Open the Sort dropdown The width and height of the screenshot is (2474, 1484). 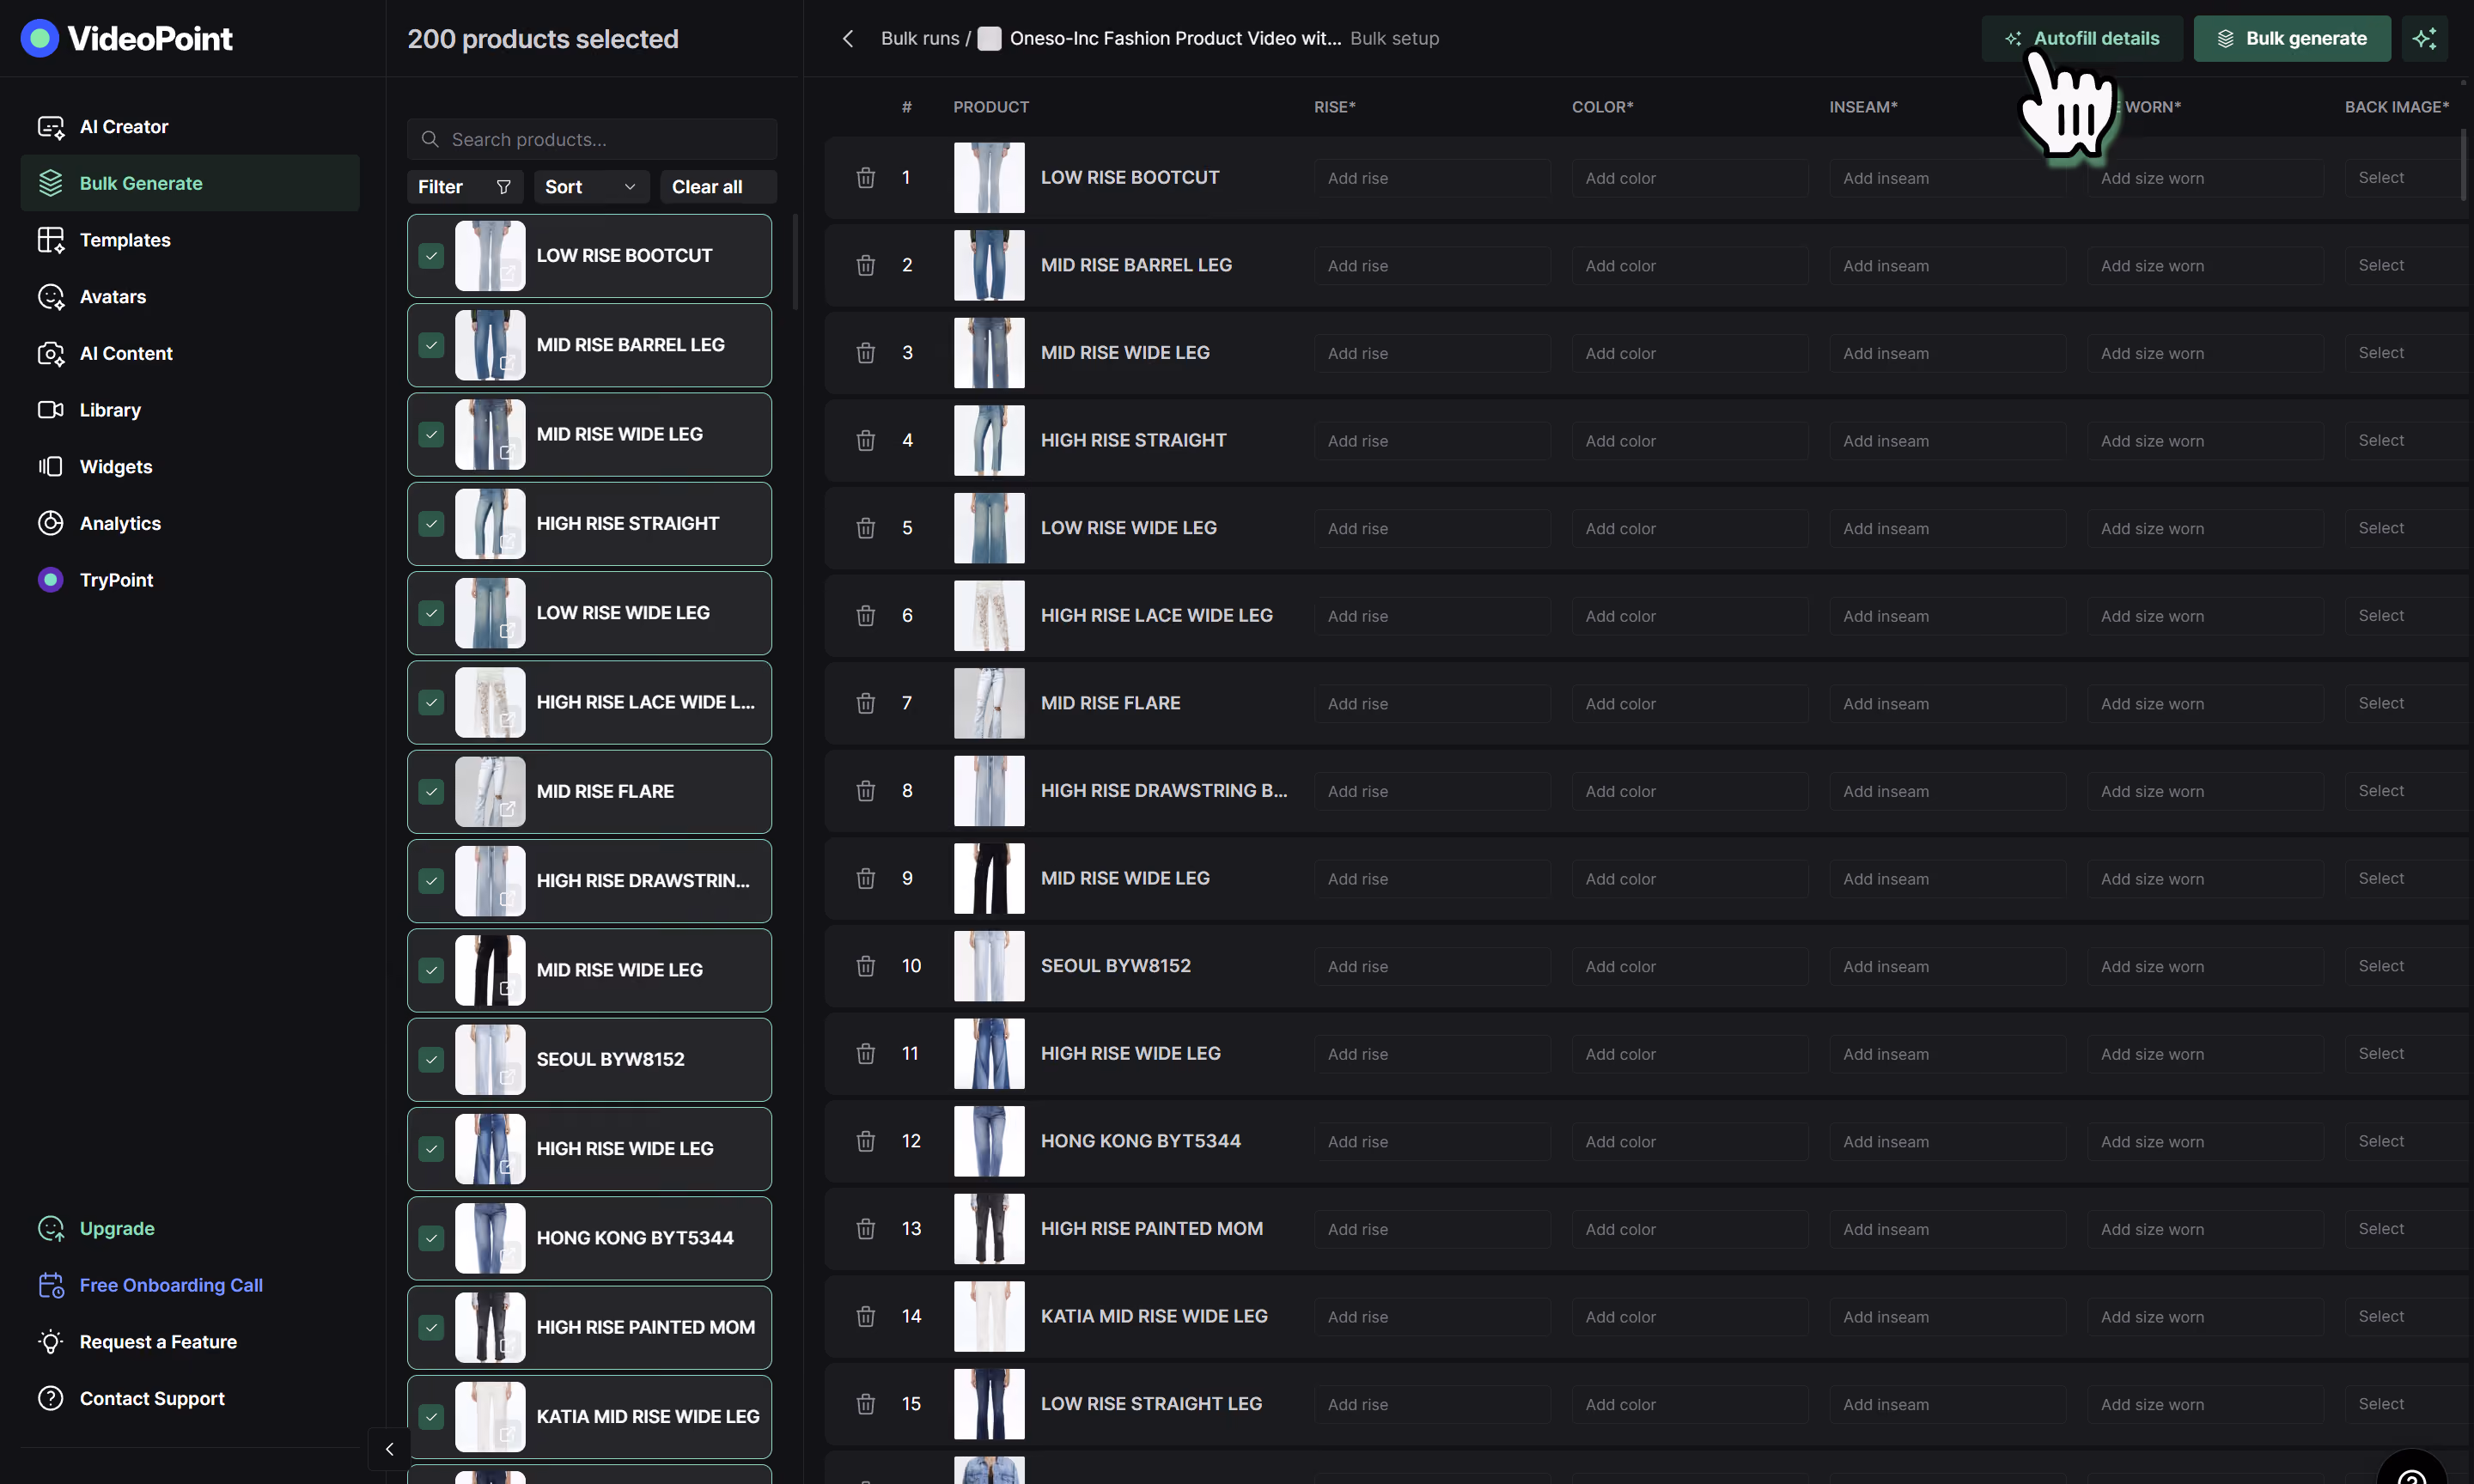click(591, 187)
